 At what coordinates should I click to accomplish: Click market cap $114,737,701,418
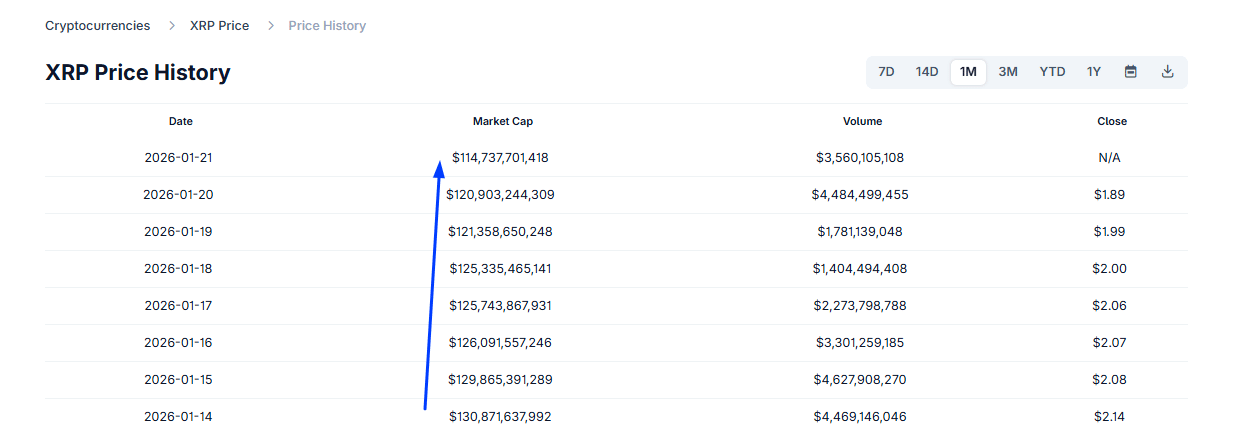500,158
